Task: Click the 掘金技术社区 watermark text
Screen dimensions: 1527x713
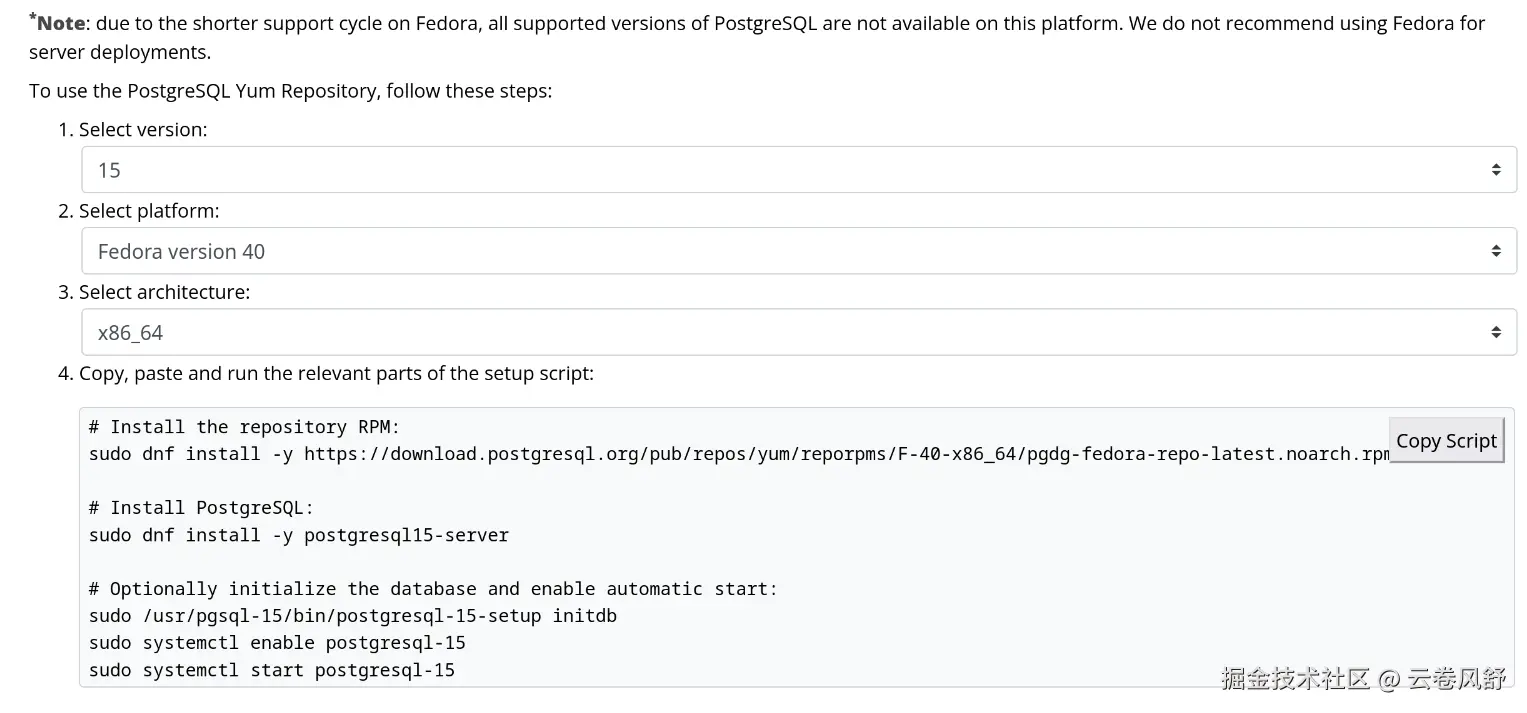Action: (1295, 679)
